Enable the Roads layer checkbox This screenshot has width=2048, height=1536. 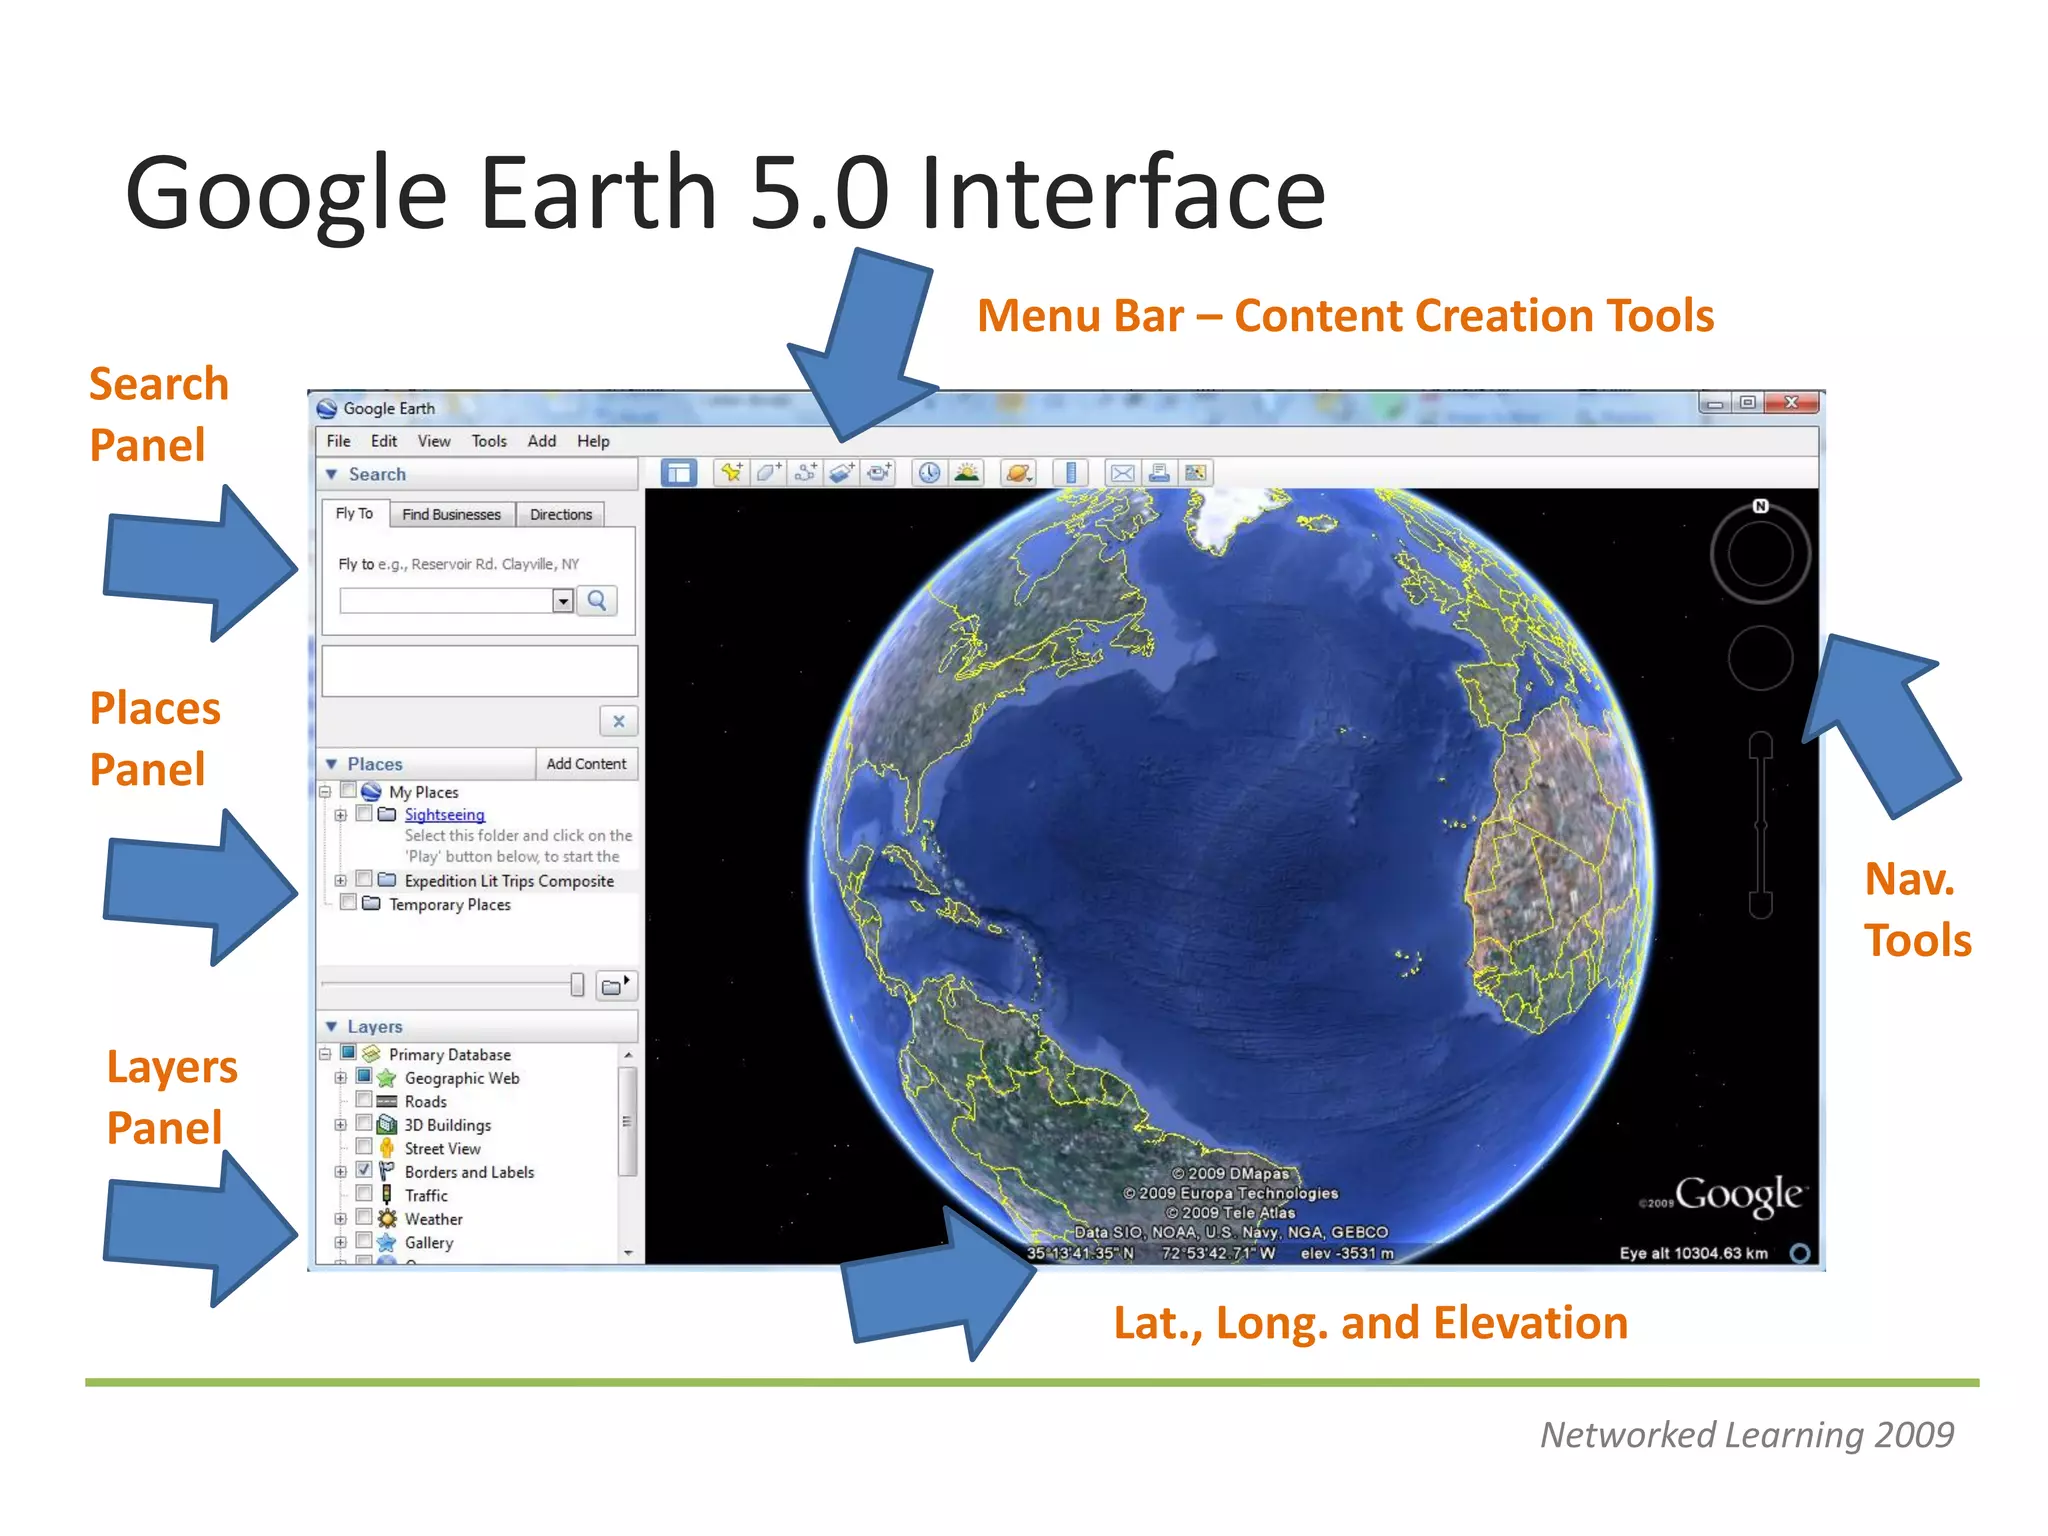[364, 1100]
